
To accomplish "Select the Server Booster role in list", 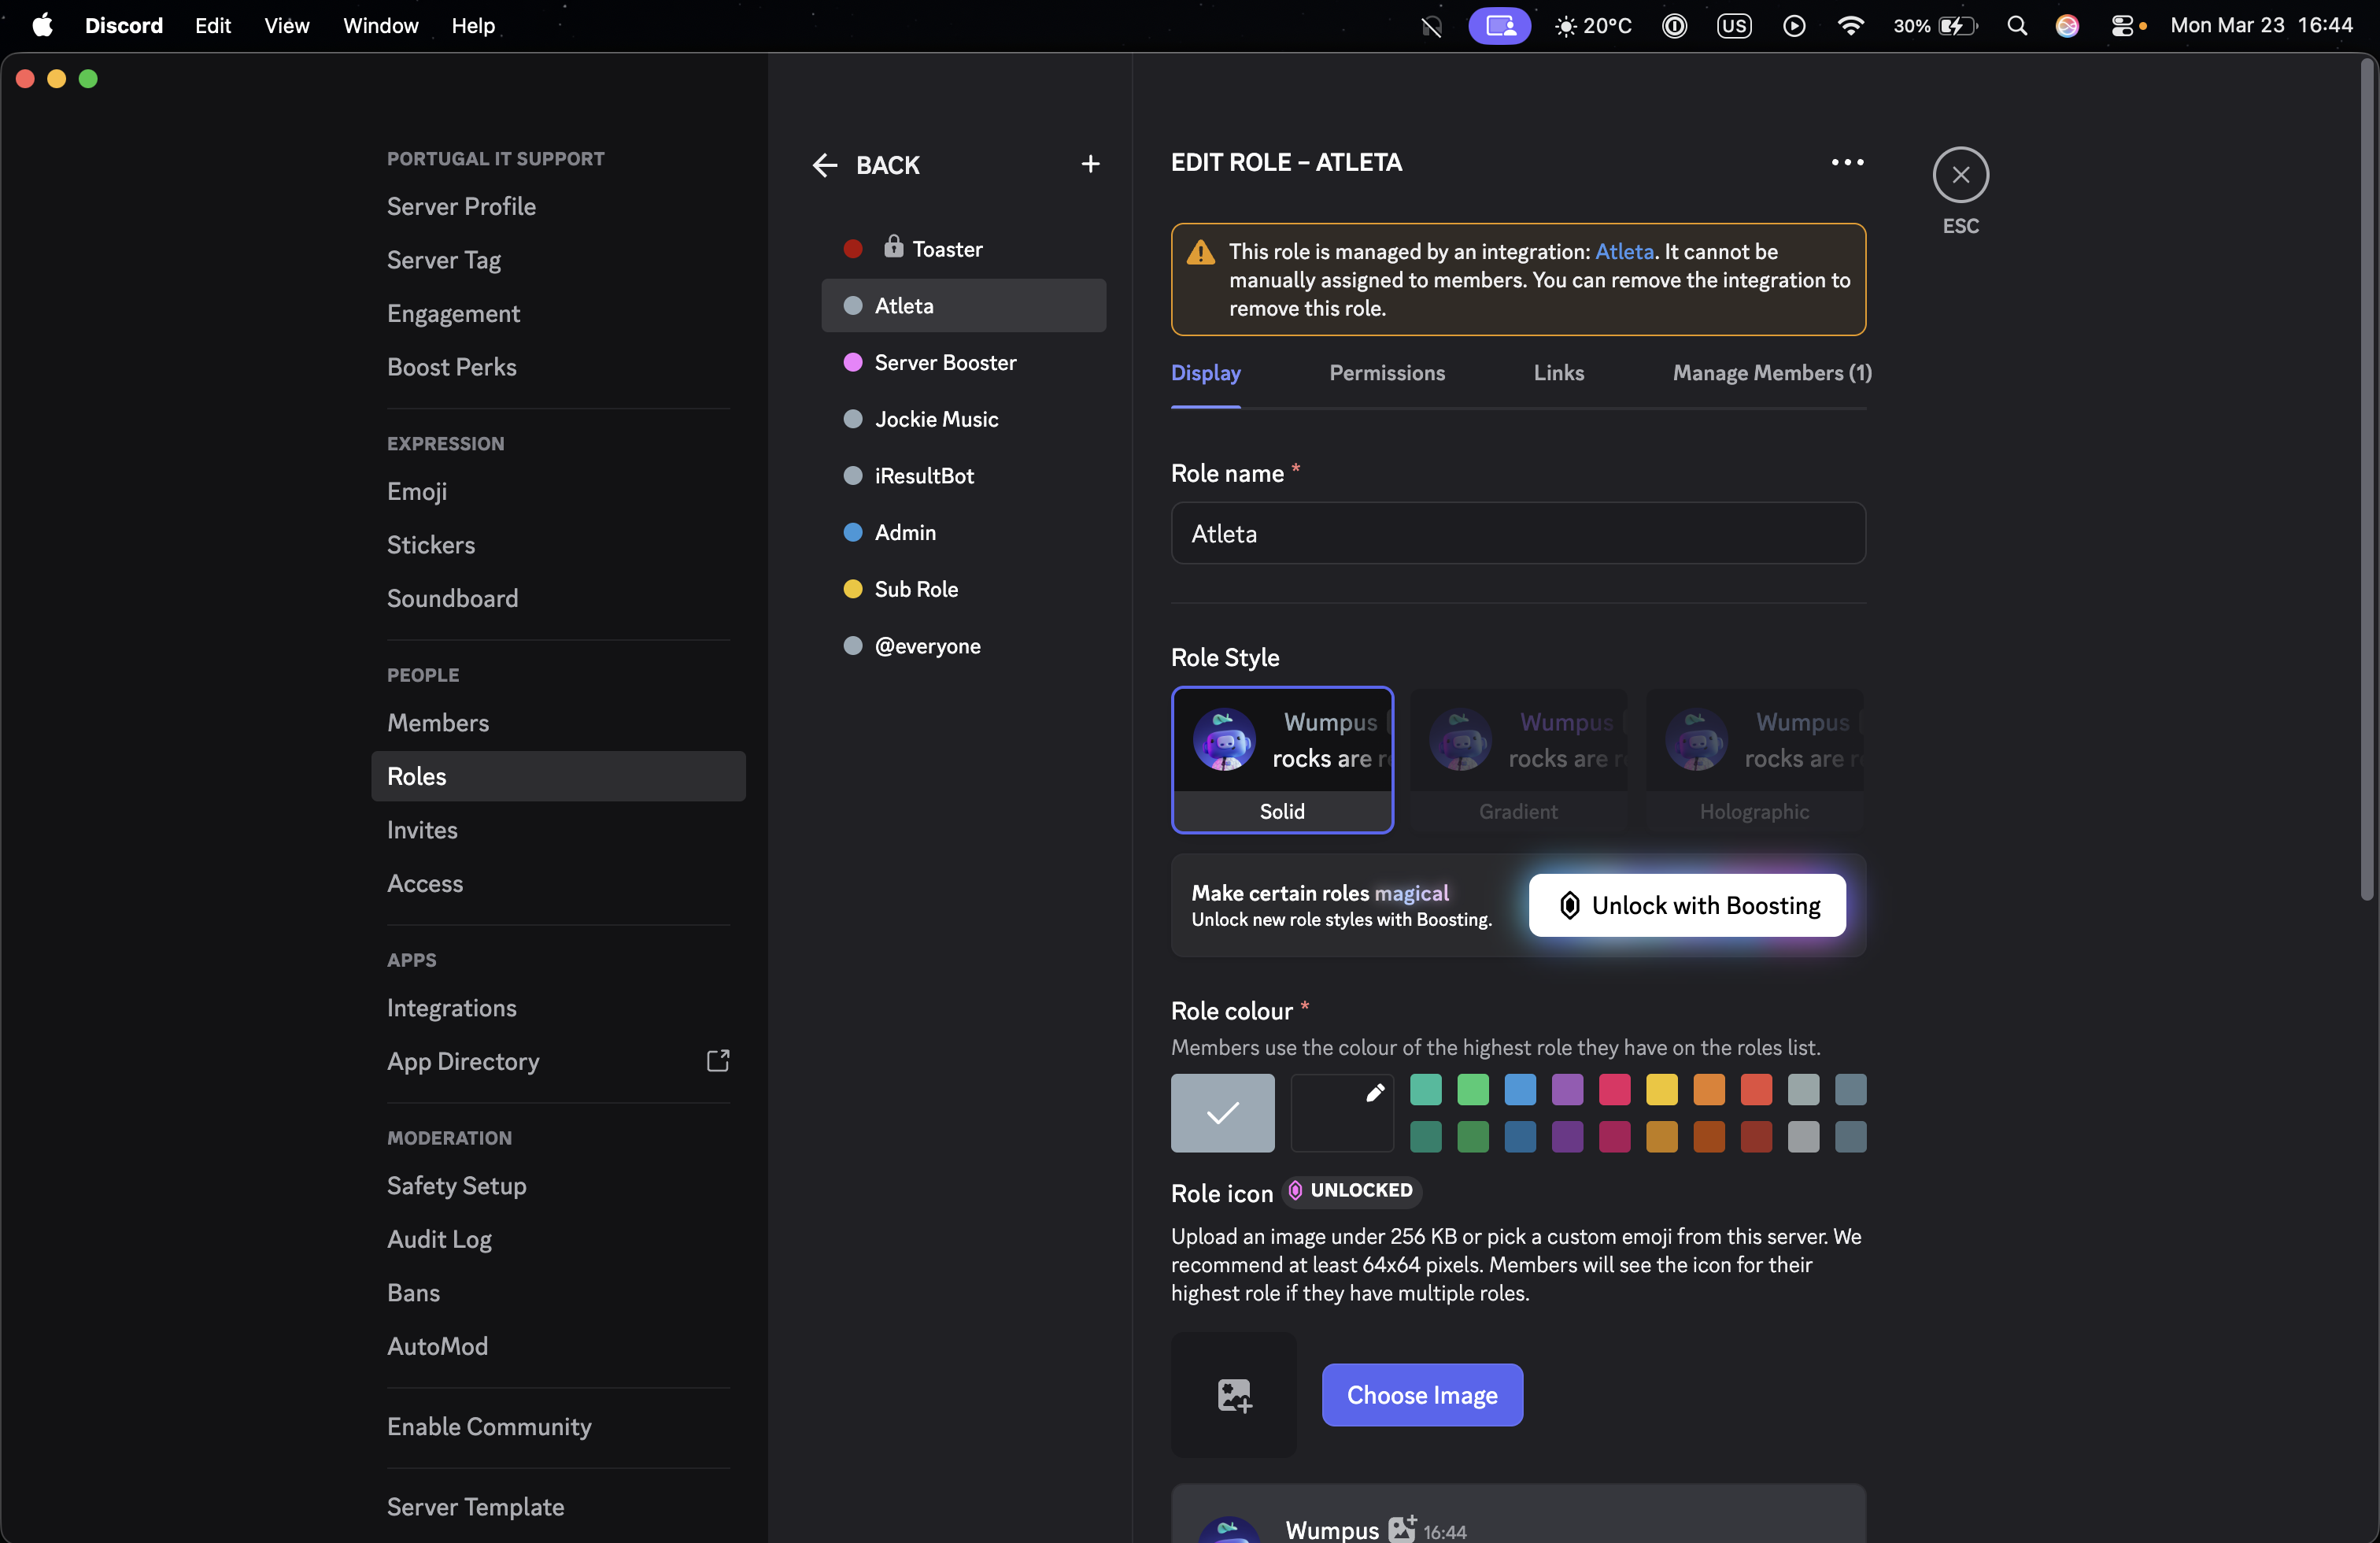I will coord(944,362).
